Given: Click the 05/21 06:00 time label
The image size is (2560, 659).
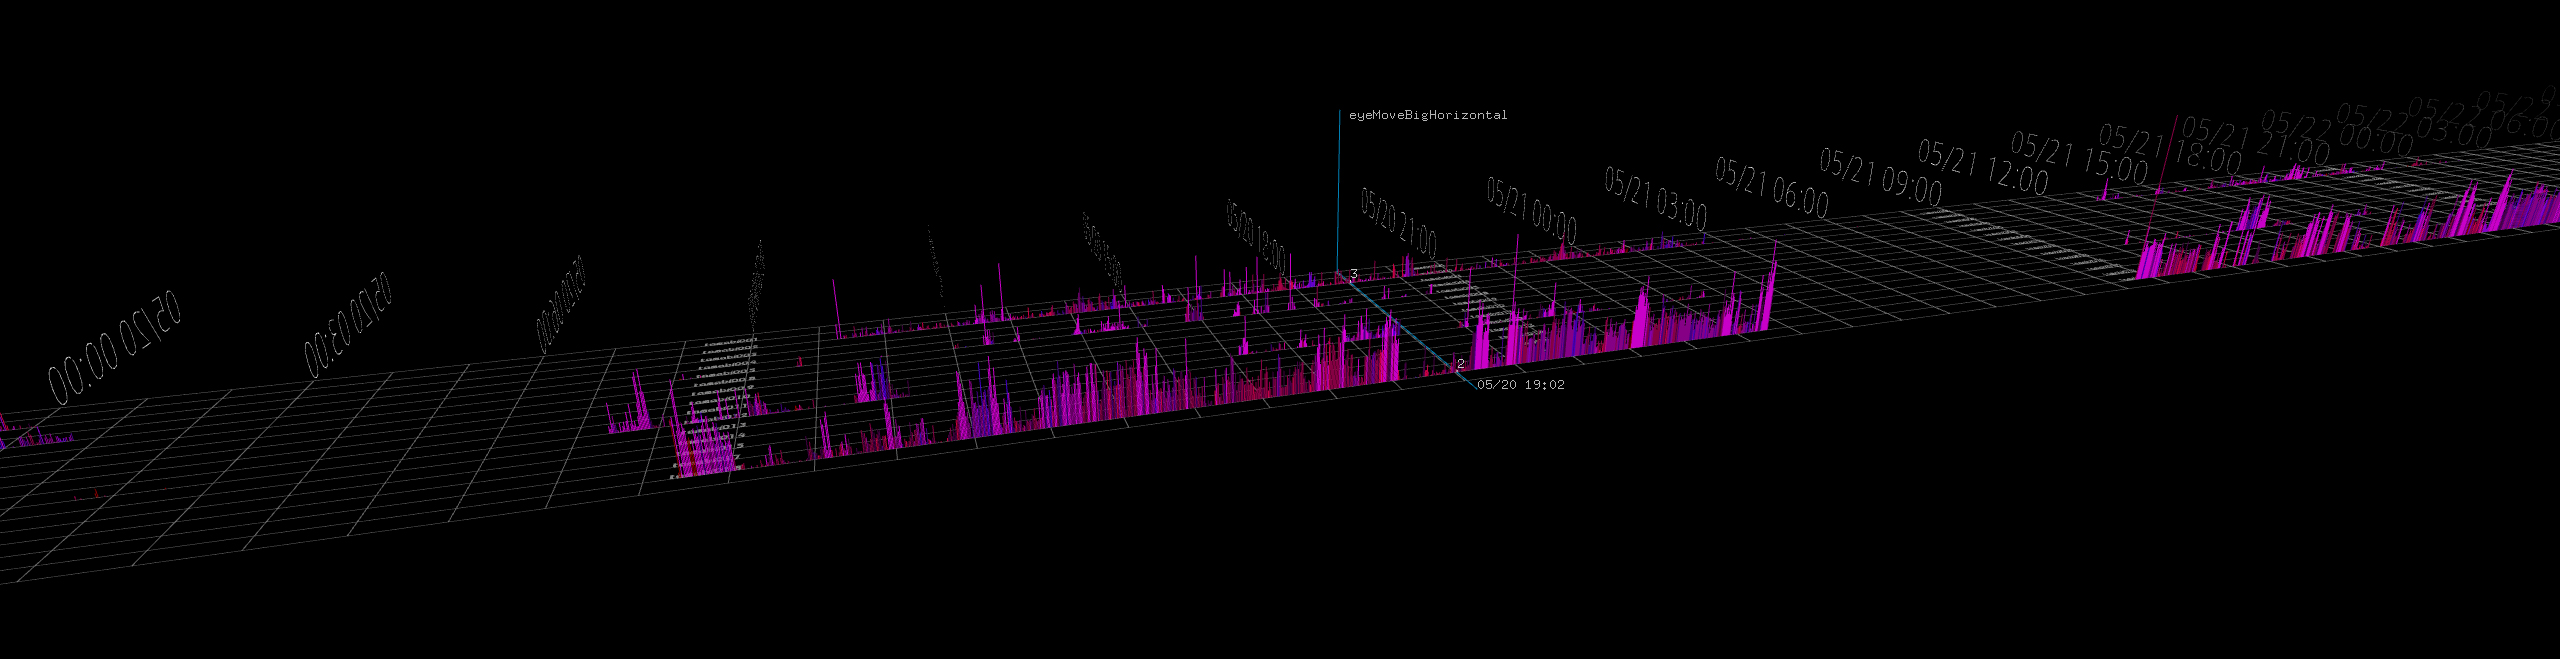Looking at the screenshot, I should (x=1771, y=187).
